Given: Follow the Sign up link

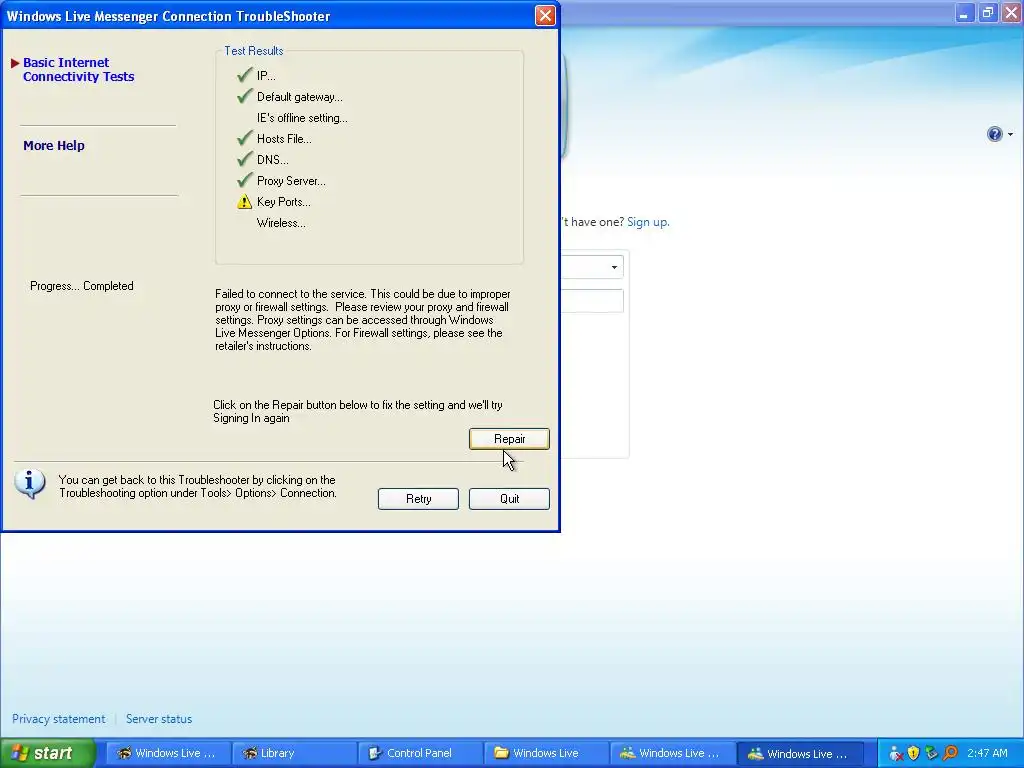Looking at the screenshot, I should [x=648, y=222].
